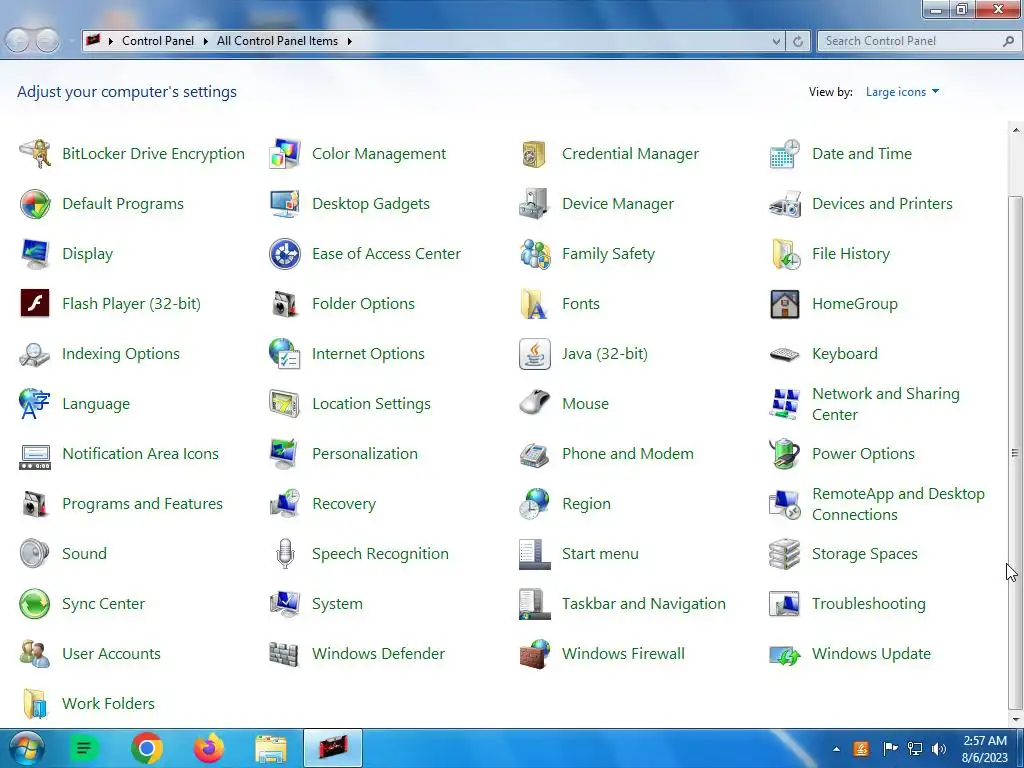Image resolution: width=1024 pixels, height=768 pixels.
Task: Click the Taskbar and Navigation link
Action: point(643,604)
